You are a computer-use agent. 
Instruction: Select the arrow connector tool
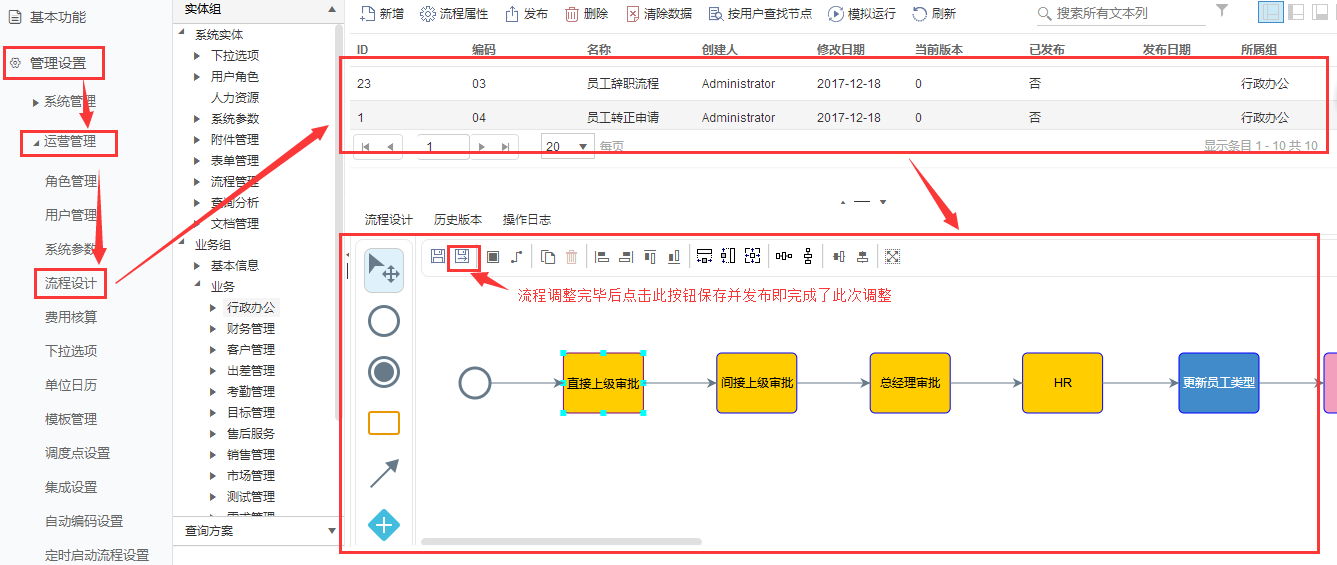coord(384,474)
